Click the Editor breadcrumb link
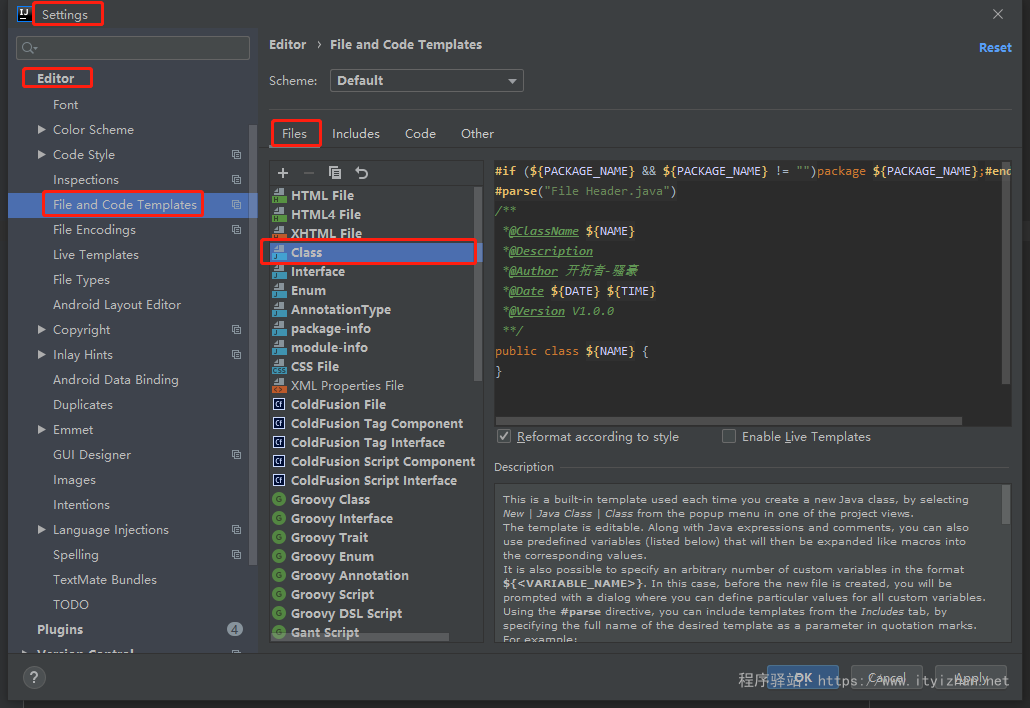Image resolution: width=1030 pixels, height=708 pixels. 288,45
